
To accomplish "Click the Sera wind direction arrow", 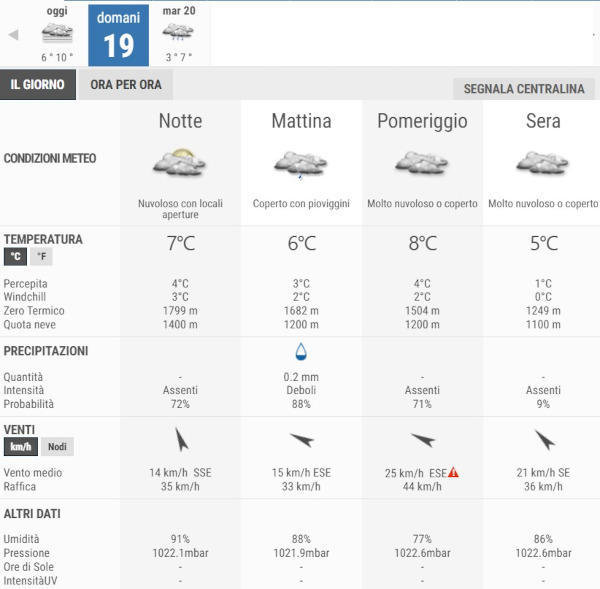I will pos(544,440).
